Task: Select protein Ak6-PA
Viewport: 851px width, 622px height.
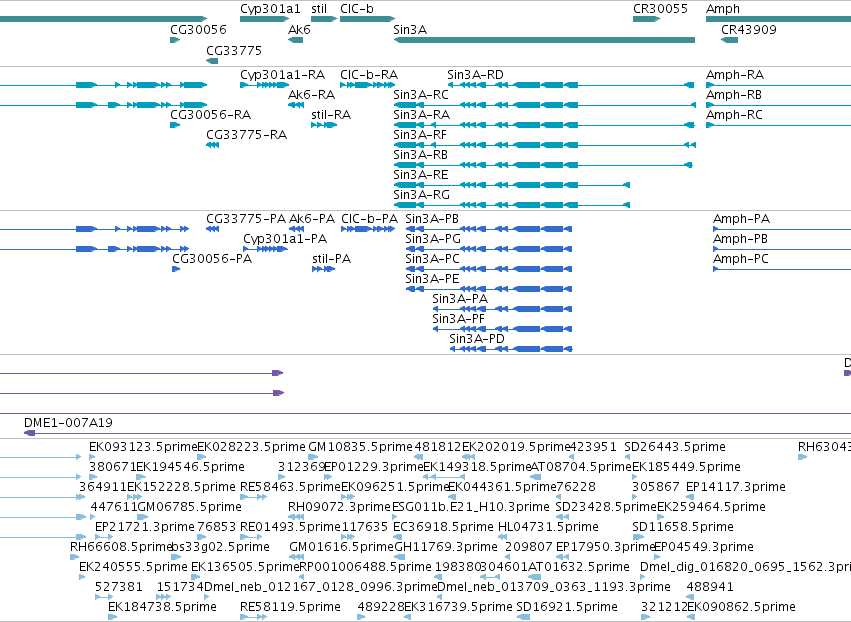Action: point(312,219)
